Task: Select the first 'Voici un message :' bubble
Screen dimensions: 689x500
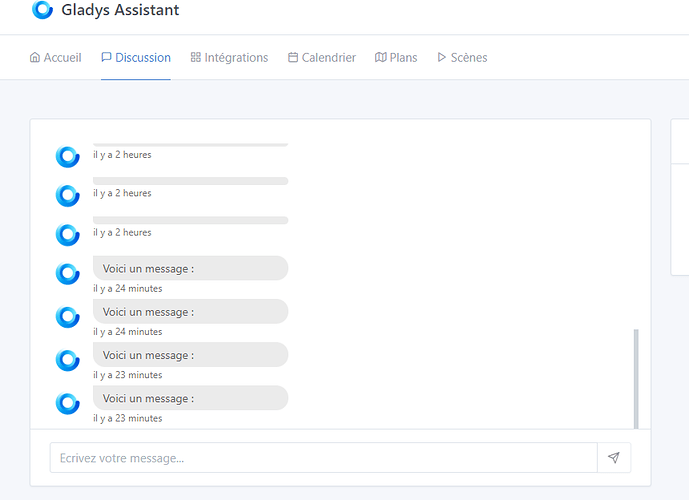Action: (190, 268)
